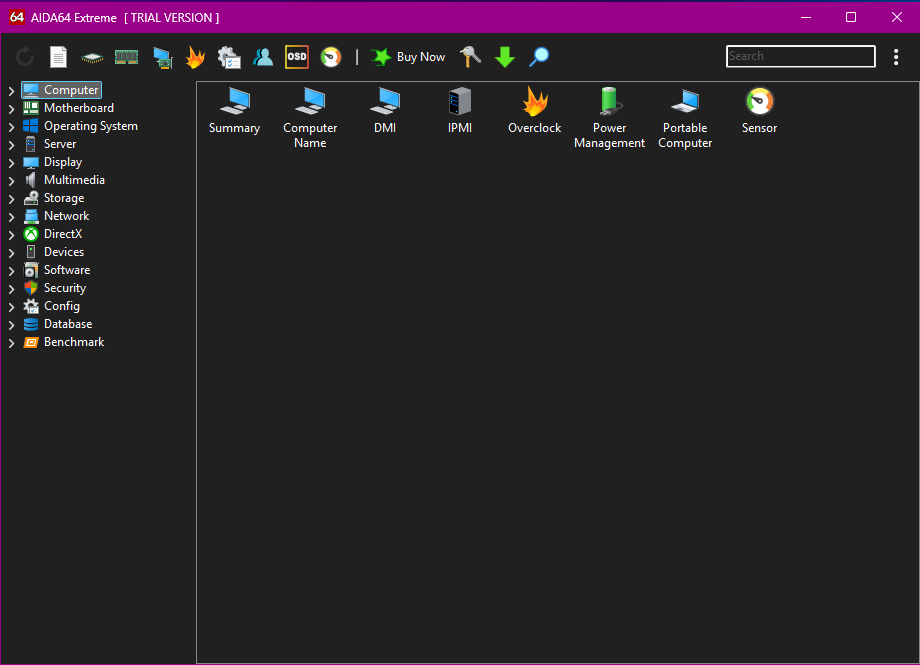This screenshot has width=920, height=665.
Task: Open the Computer Name page icon
Action: 310,118
